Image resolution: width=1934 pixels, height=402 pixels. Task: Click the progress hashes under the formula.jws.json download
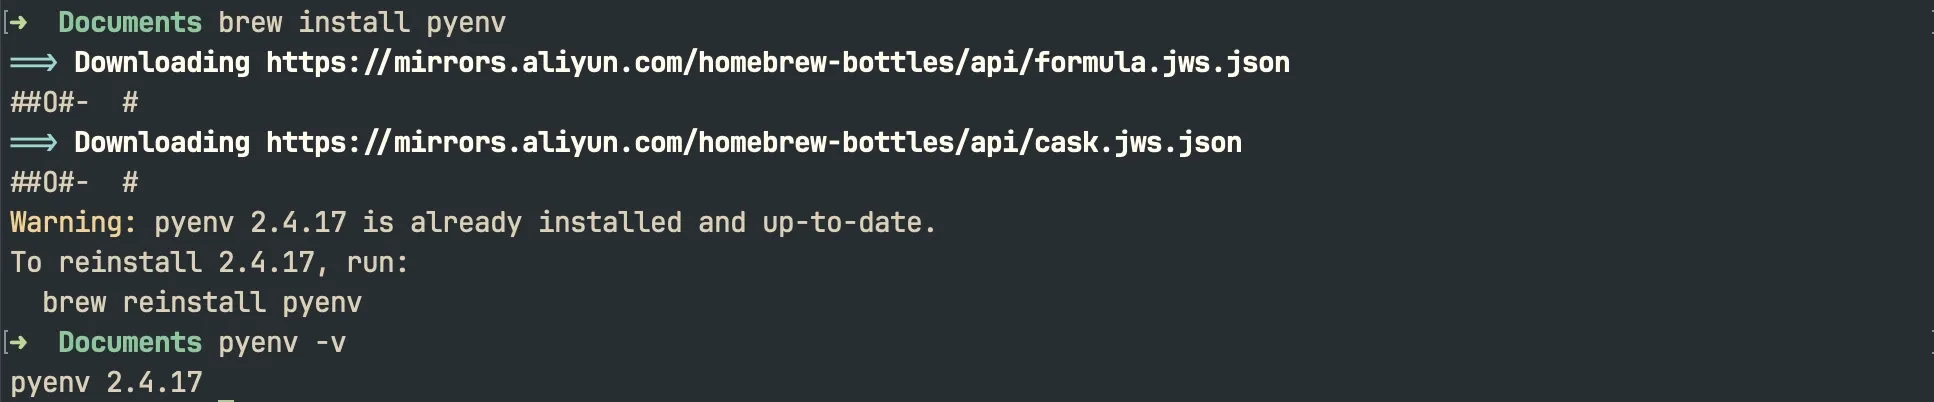click(x=73, y=102)
